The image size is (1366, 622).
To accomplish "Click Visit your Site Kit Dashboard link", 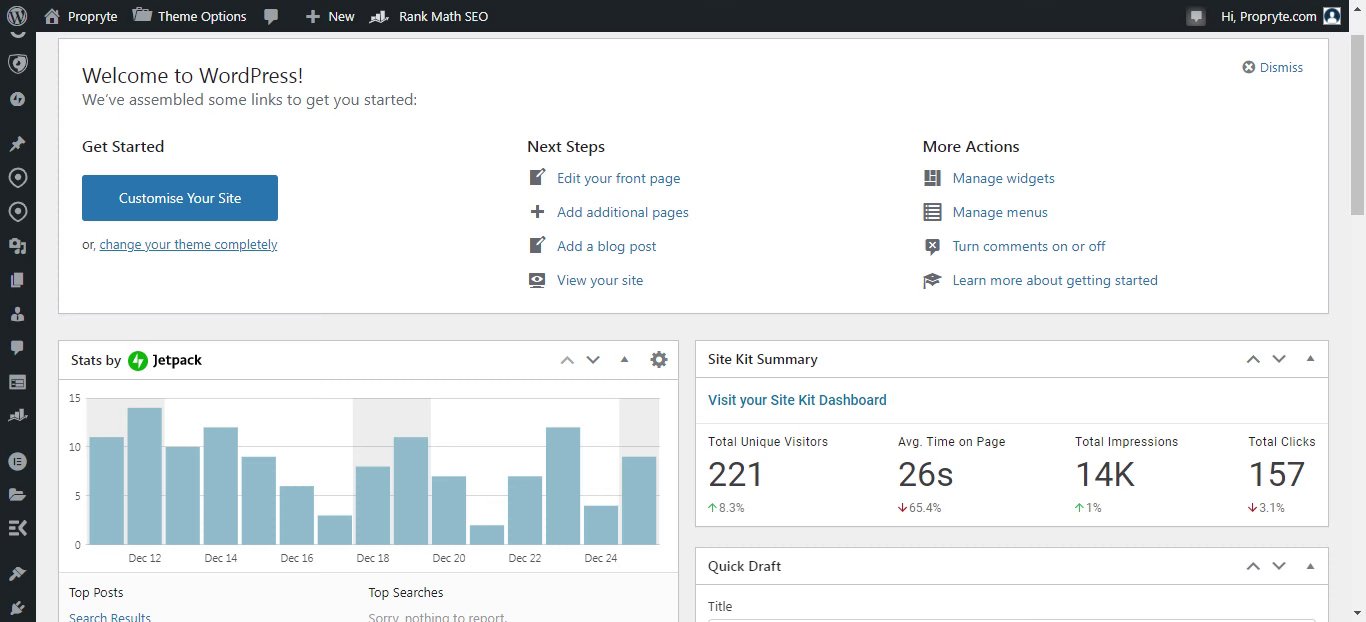I will point(797,400).
